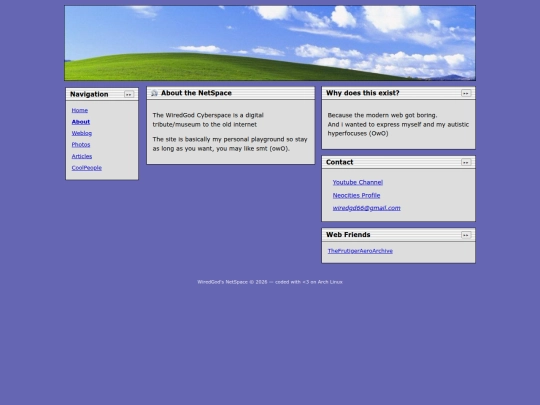Viewport: 540px width, 405px height.
Task: Click the Web Friends heading
Action: click(x=348, y=235)
